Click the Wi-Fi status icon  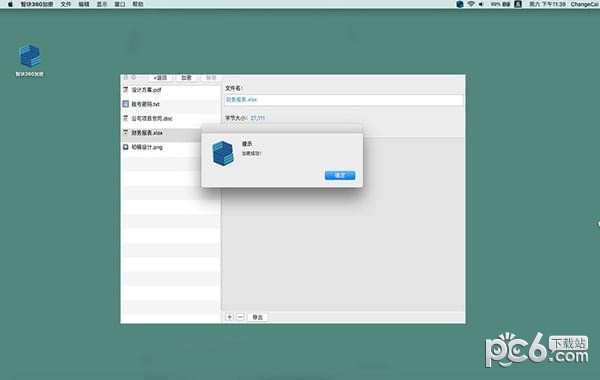[471, 4]
